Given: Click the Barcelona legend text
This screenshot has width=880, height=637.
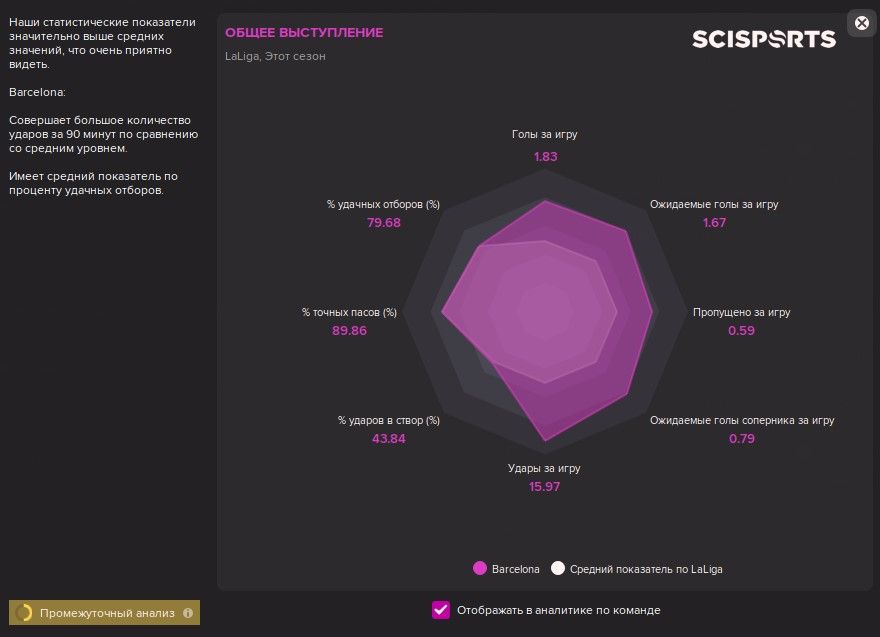Looking at the screenshot, I should click(515, 569).
